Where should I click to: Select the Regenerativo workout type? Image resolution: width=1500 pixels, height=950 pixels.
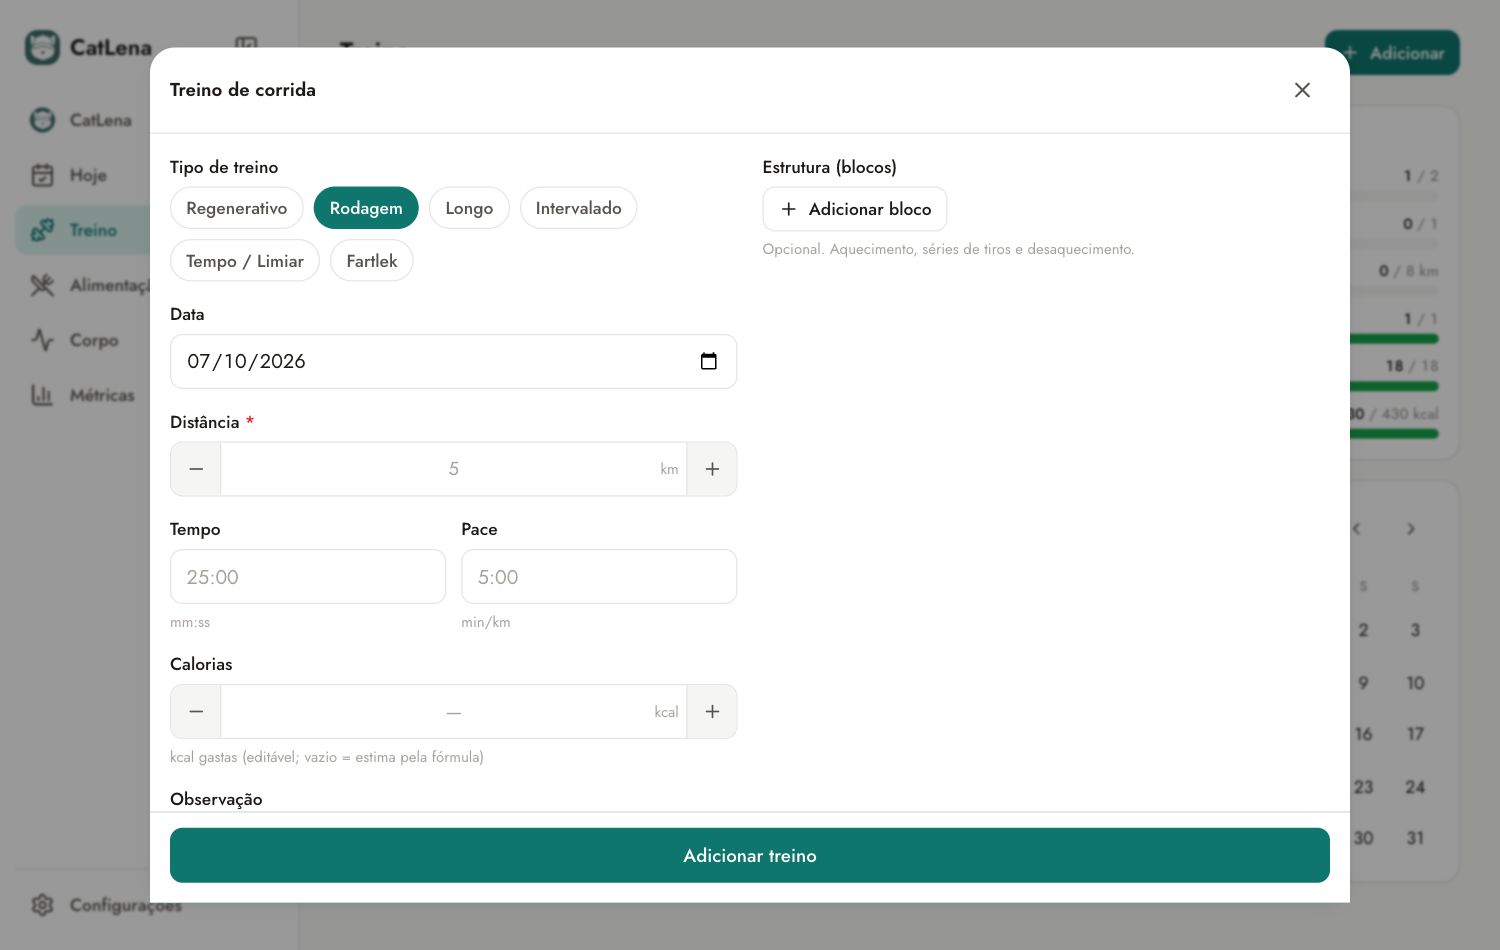tap(237, 208)
